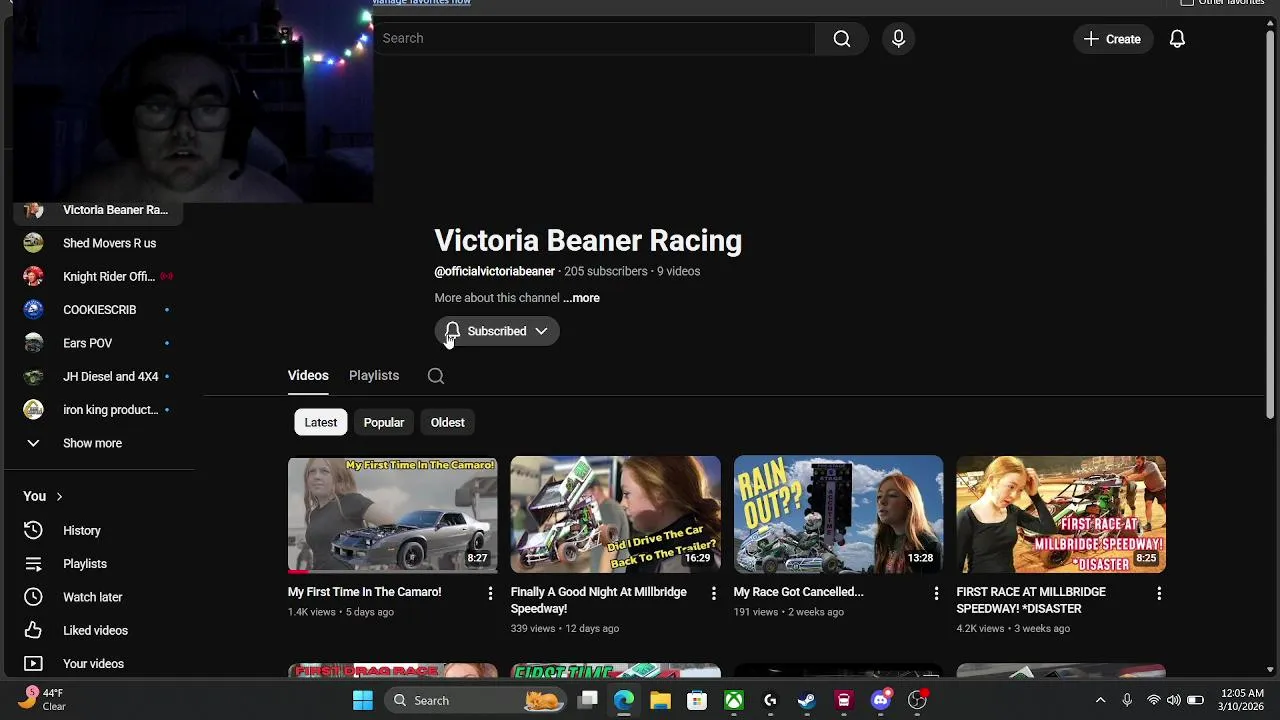Open options menu for My Race Got Cancelled
Viewport: 1280px width, 720px height.
pyautogui.click(x=936, y=593)
